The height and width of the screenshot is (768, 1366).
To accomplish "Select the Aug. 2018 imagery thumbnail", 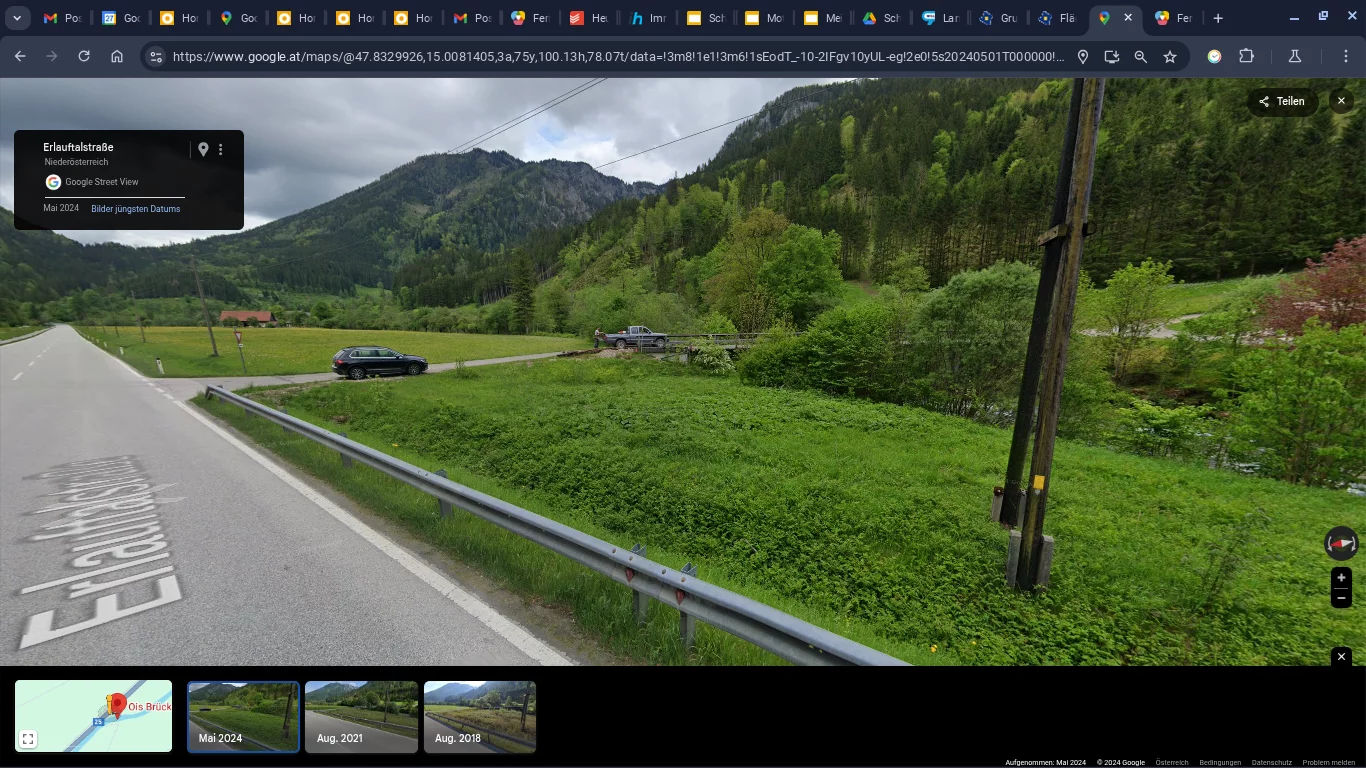I will point(480,716).
